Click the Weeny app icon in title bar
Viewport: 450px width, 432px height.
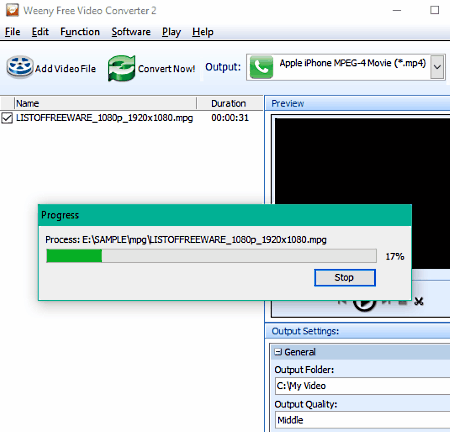pyautogui.click(x=12, y=10)
